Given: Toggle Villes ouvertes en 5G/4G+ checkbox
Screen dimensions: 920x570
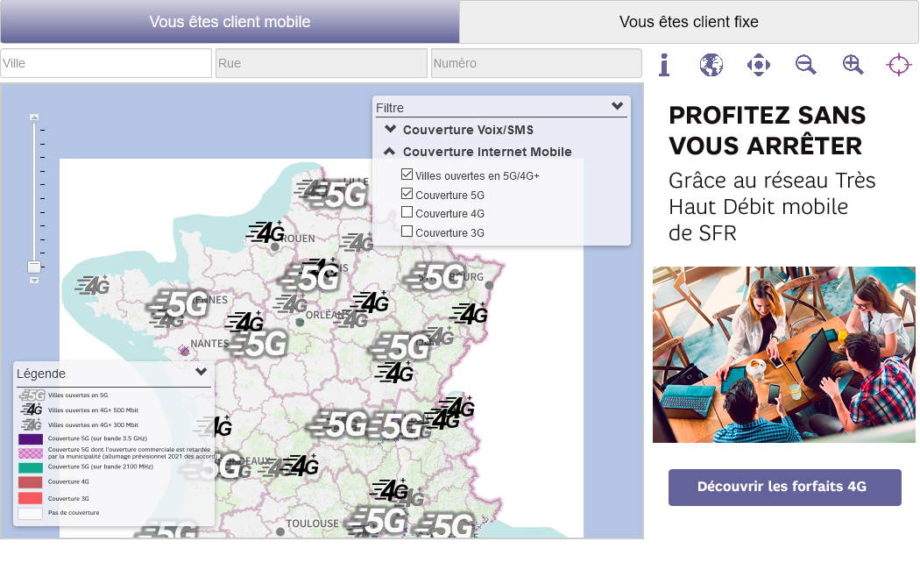Looking at the screenshot, I should click(x=407, y=174).
